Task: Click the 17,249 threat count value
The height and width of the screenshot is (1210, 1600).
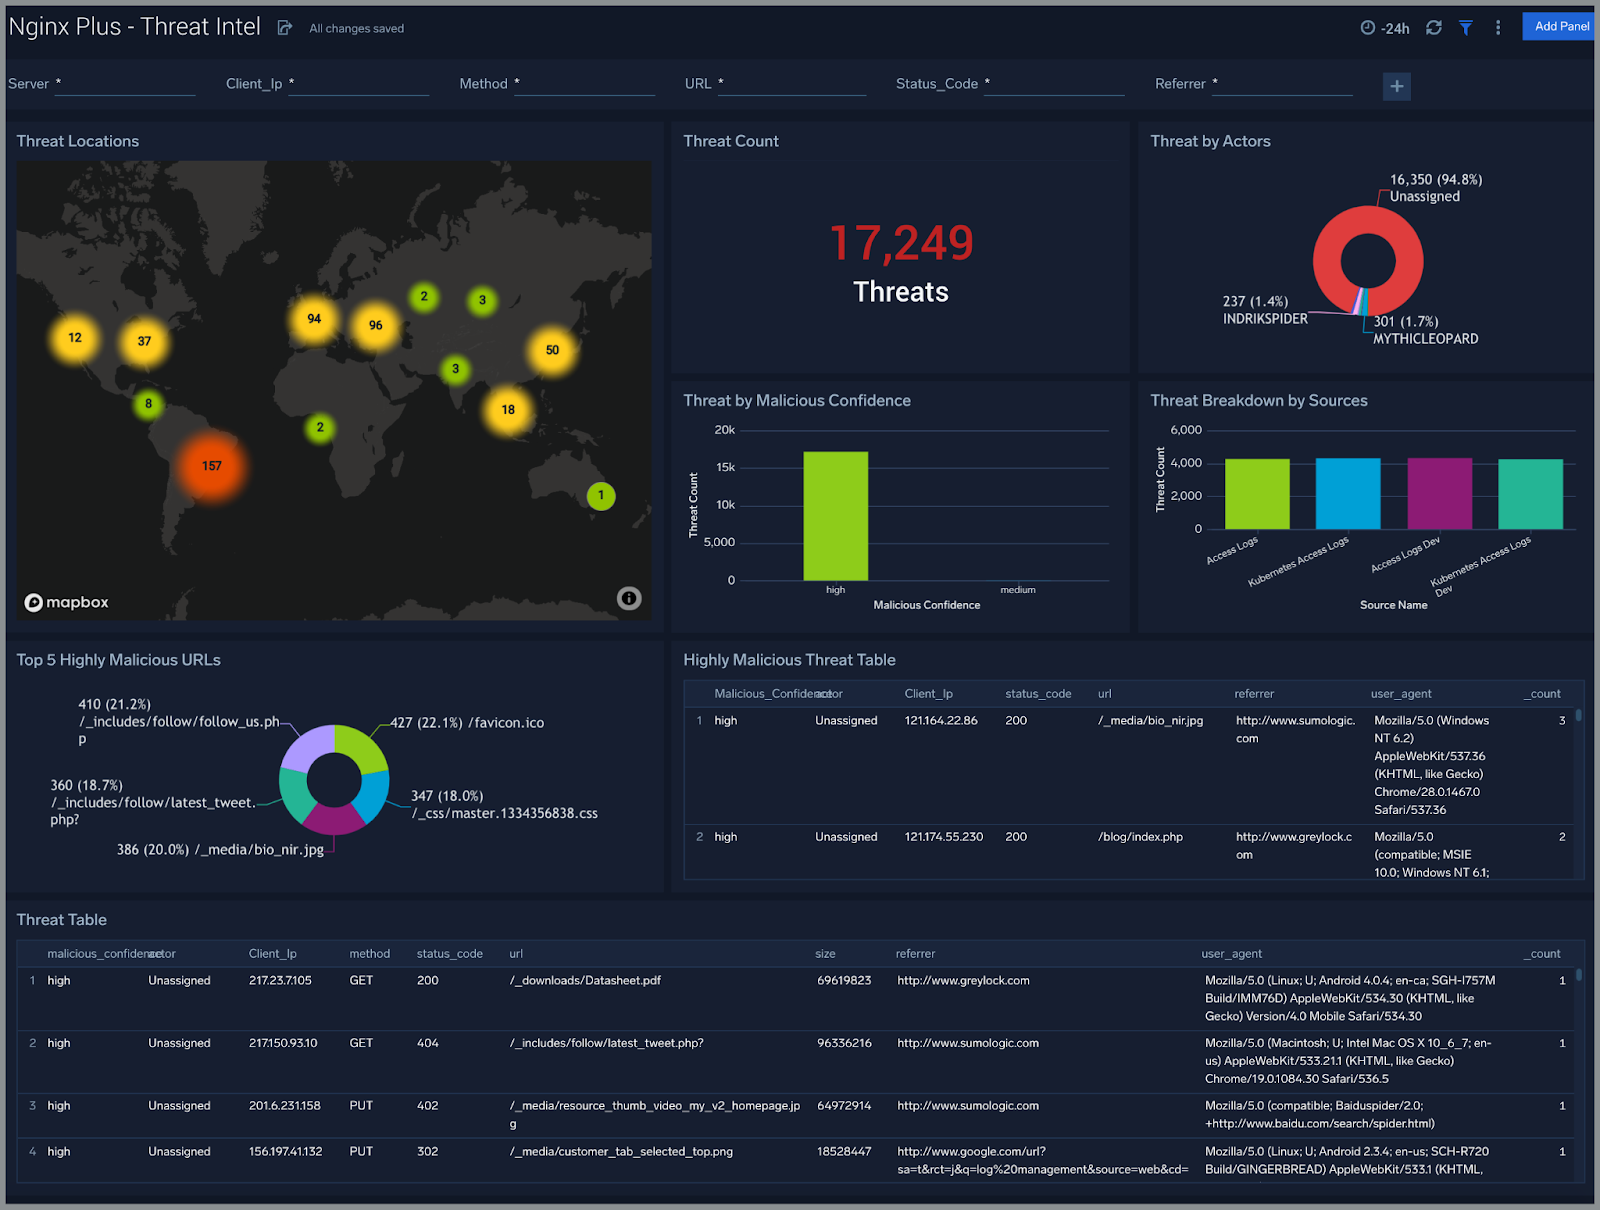Action: [901, 243]
